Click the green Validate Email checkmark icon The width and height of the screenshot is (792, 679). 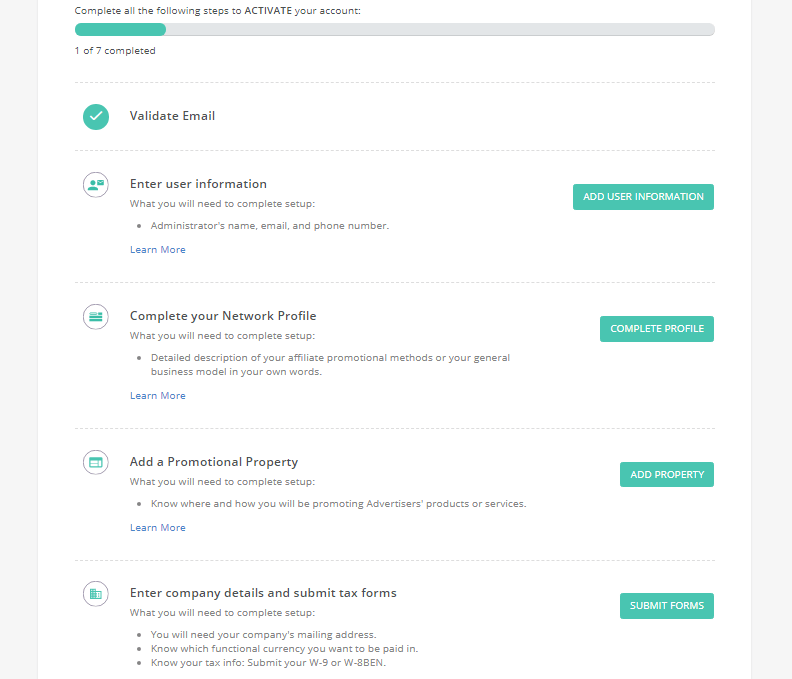click(96, 117)
